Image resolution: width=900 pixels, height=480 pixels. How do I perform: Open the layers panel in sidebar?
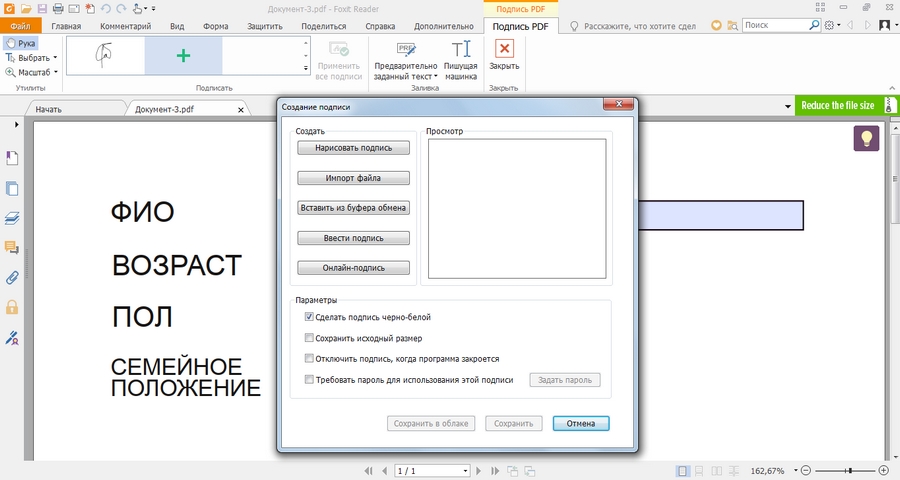[13, 217]
